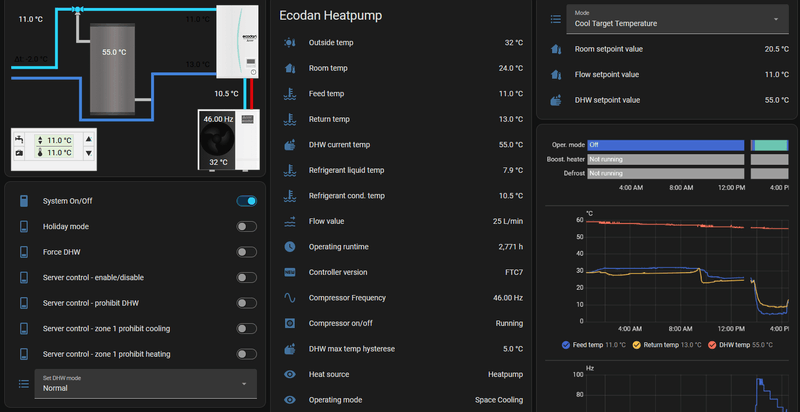Click the Δt: -2.0 °C label

click(x=31, y=59)
